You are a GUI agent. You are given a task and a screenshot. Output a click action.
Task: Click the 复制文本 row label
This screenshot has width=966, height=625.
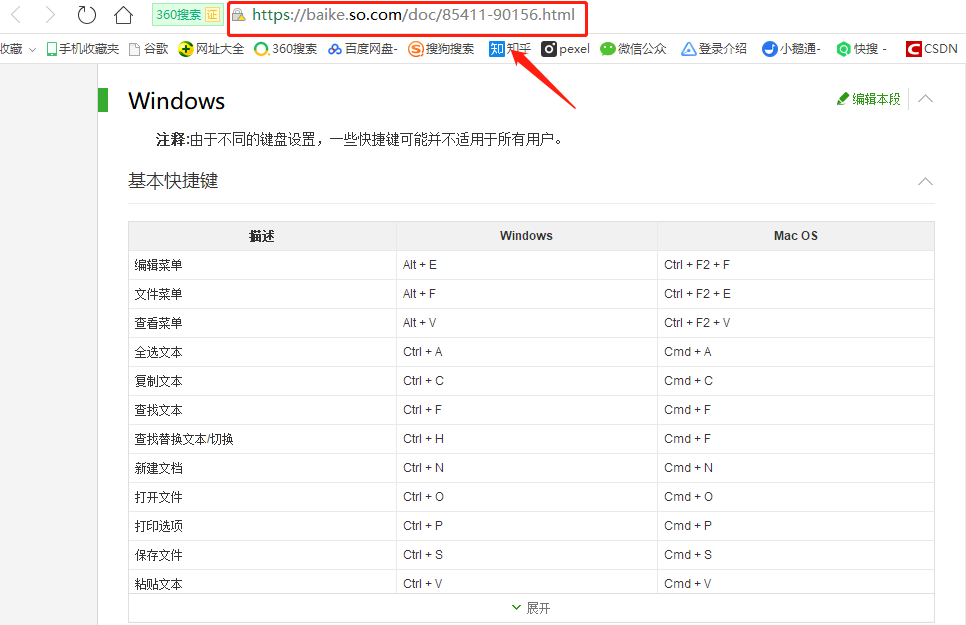pos(158,381)
